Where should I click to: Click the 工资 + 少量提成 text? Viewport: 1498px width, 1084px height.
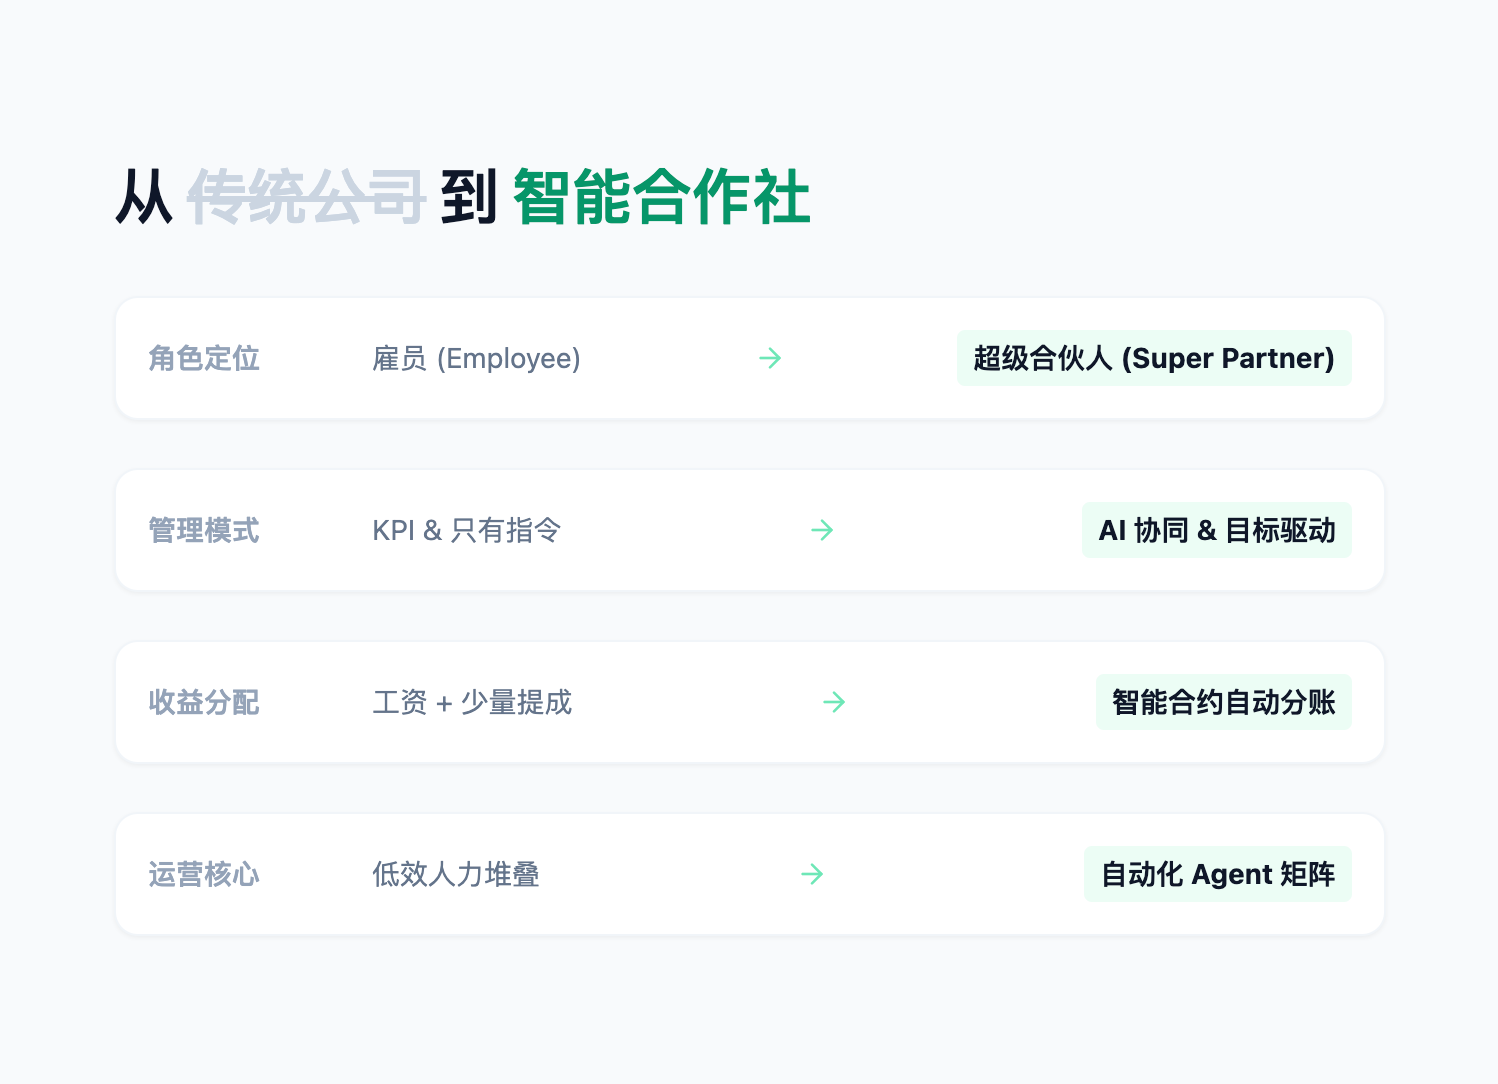pos(472,702)
